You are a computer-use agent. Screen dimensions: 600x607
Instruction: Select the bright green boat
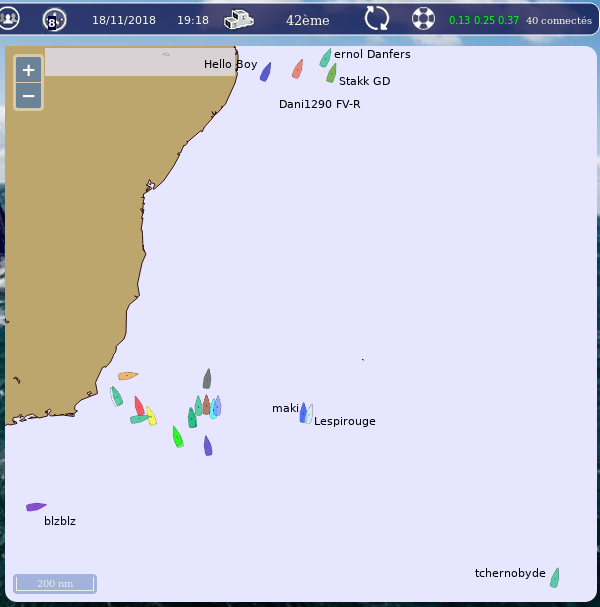tap(178, 437)
